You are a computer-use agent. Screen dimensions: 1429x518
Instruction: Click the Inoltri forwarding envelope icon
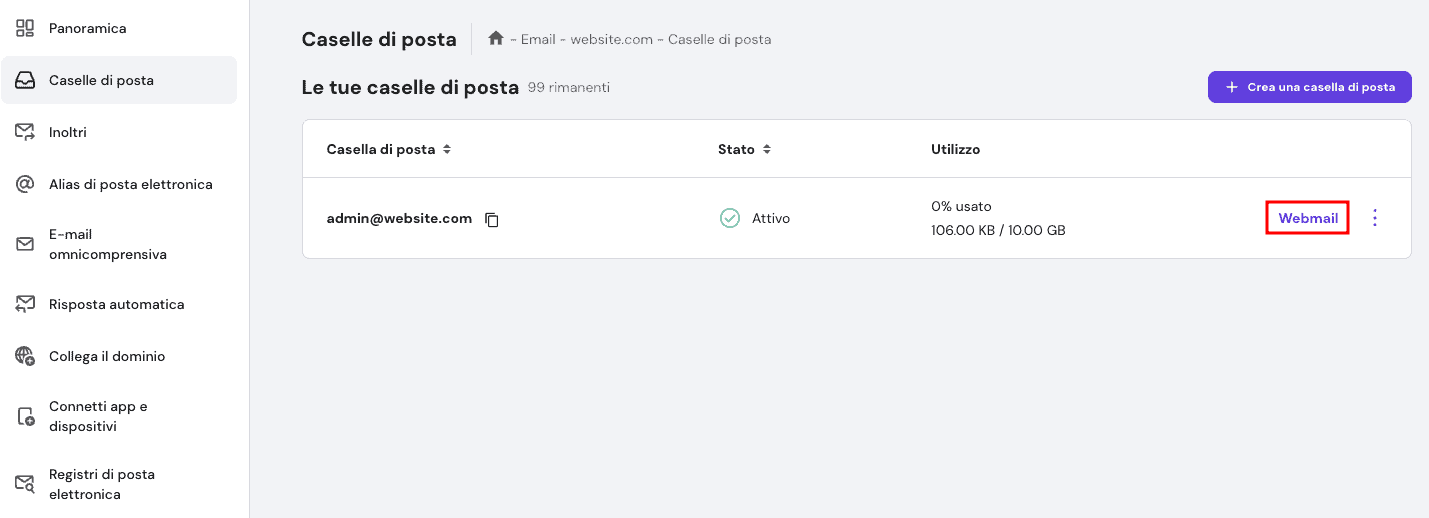pos(25,132)
